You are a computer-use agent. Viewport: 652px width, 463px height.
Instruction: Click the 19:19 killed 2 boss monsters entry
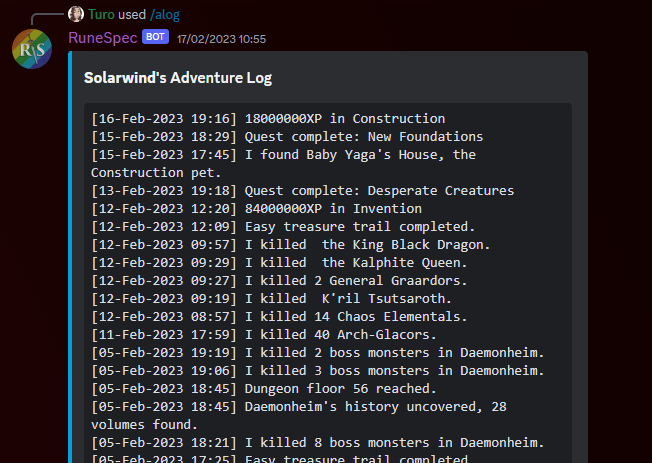tap(318, 352)
